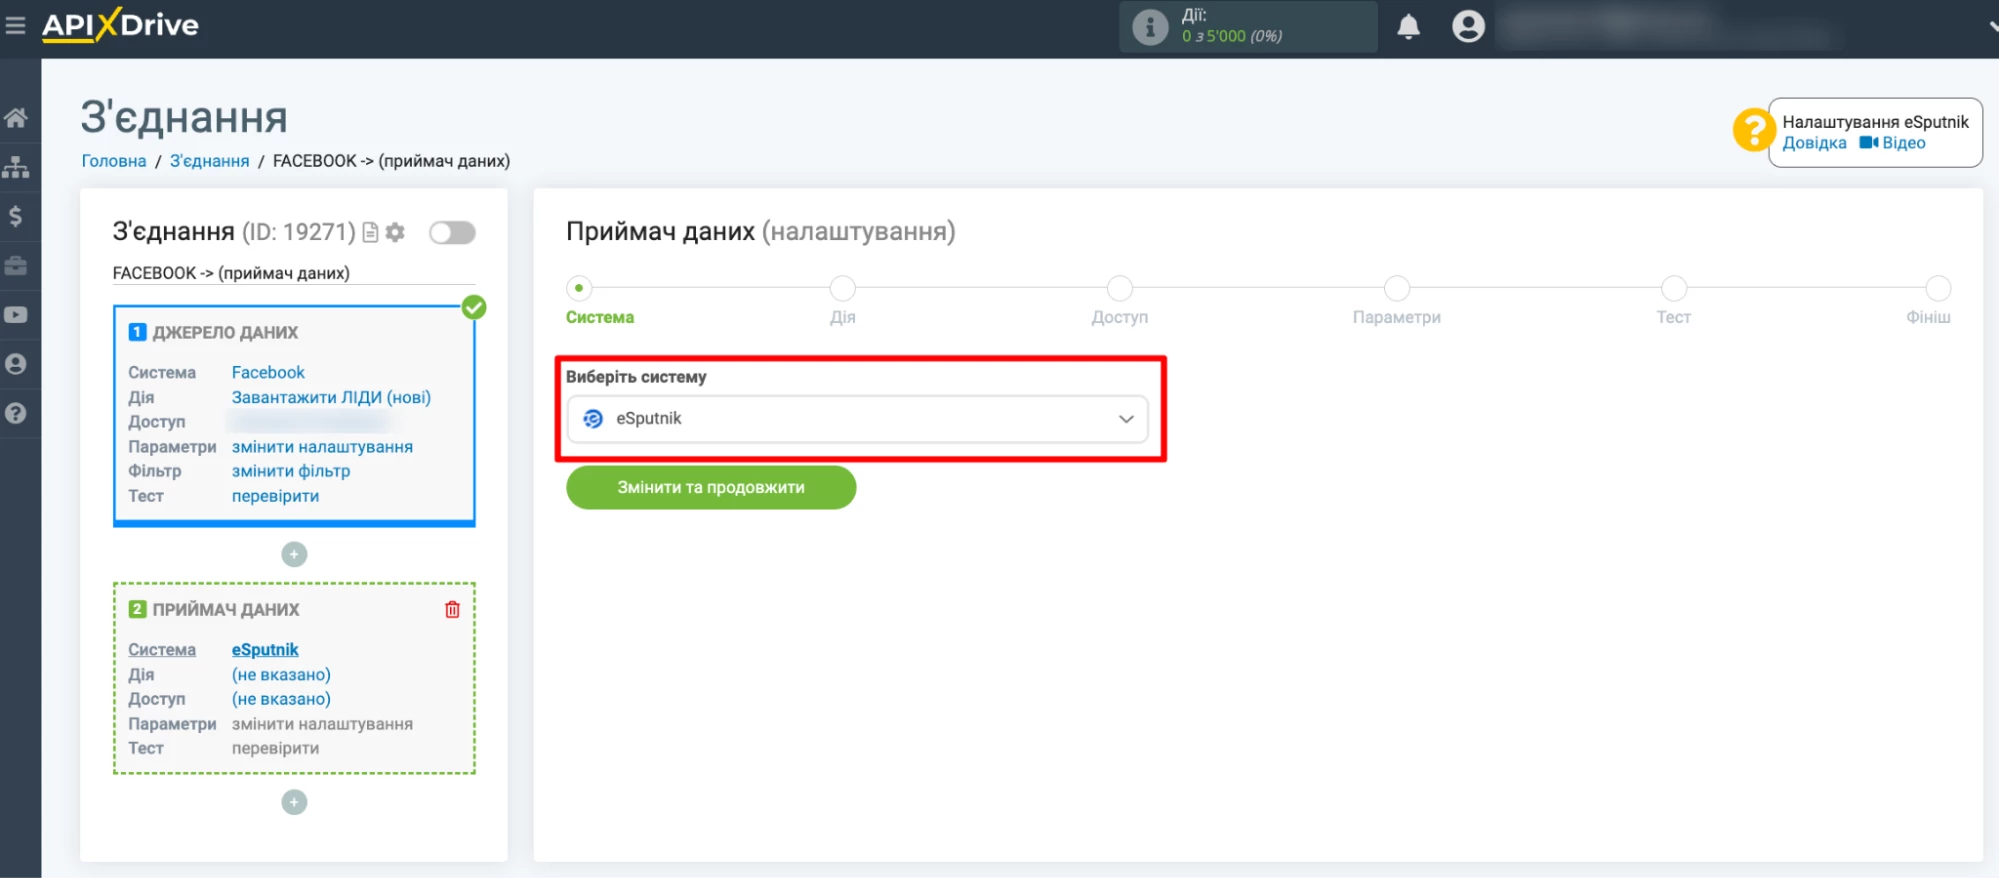This screenshot has height=879, width=1999.
Task: Click the Дії usage progress counter
Action: pos(1232,36)
